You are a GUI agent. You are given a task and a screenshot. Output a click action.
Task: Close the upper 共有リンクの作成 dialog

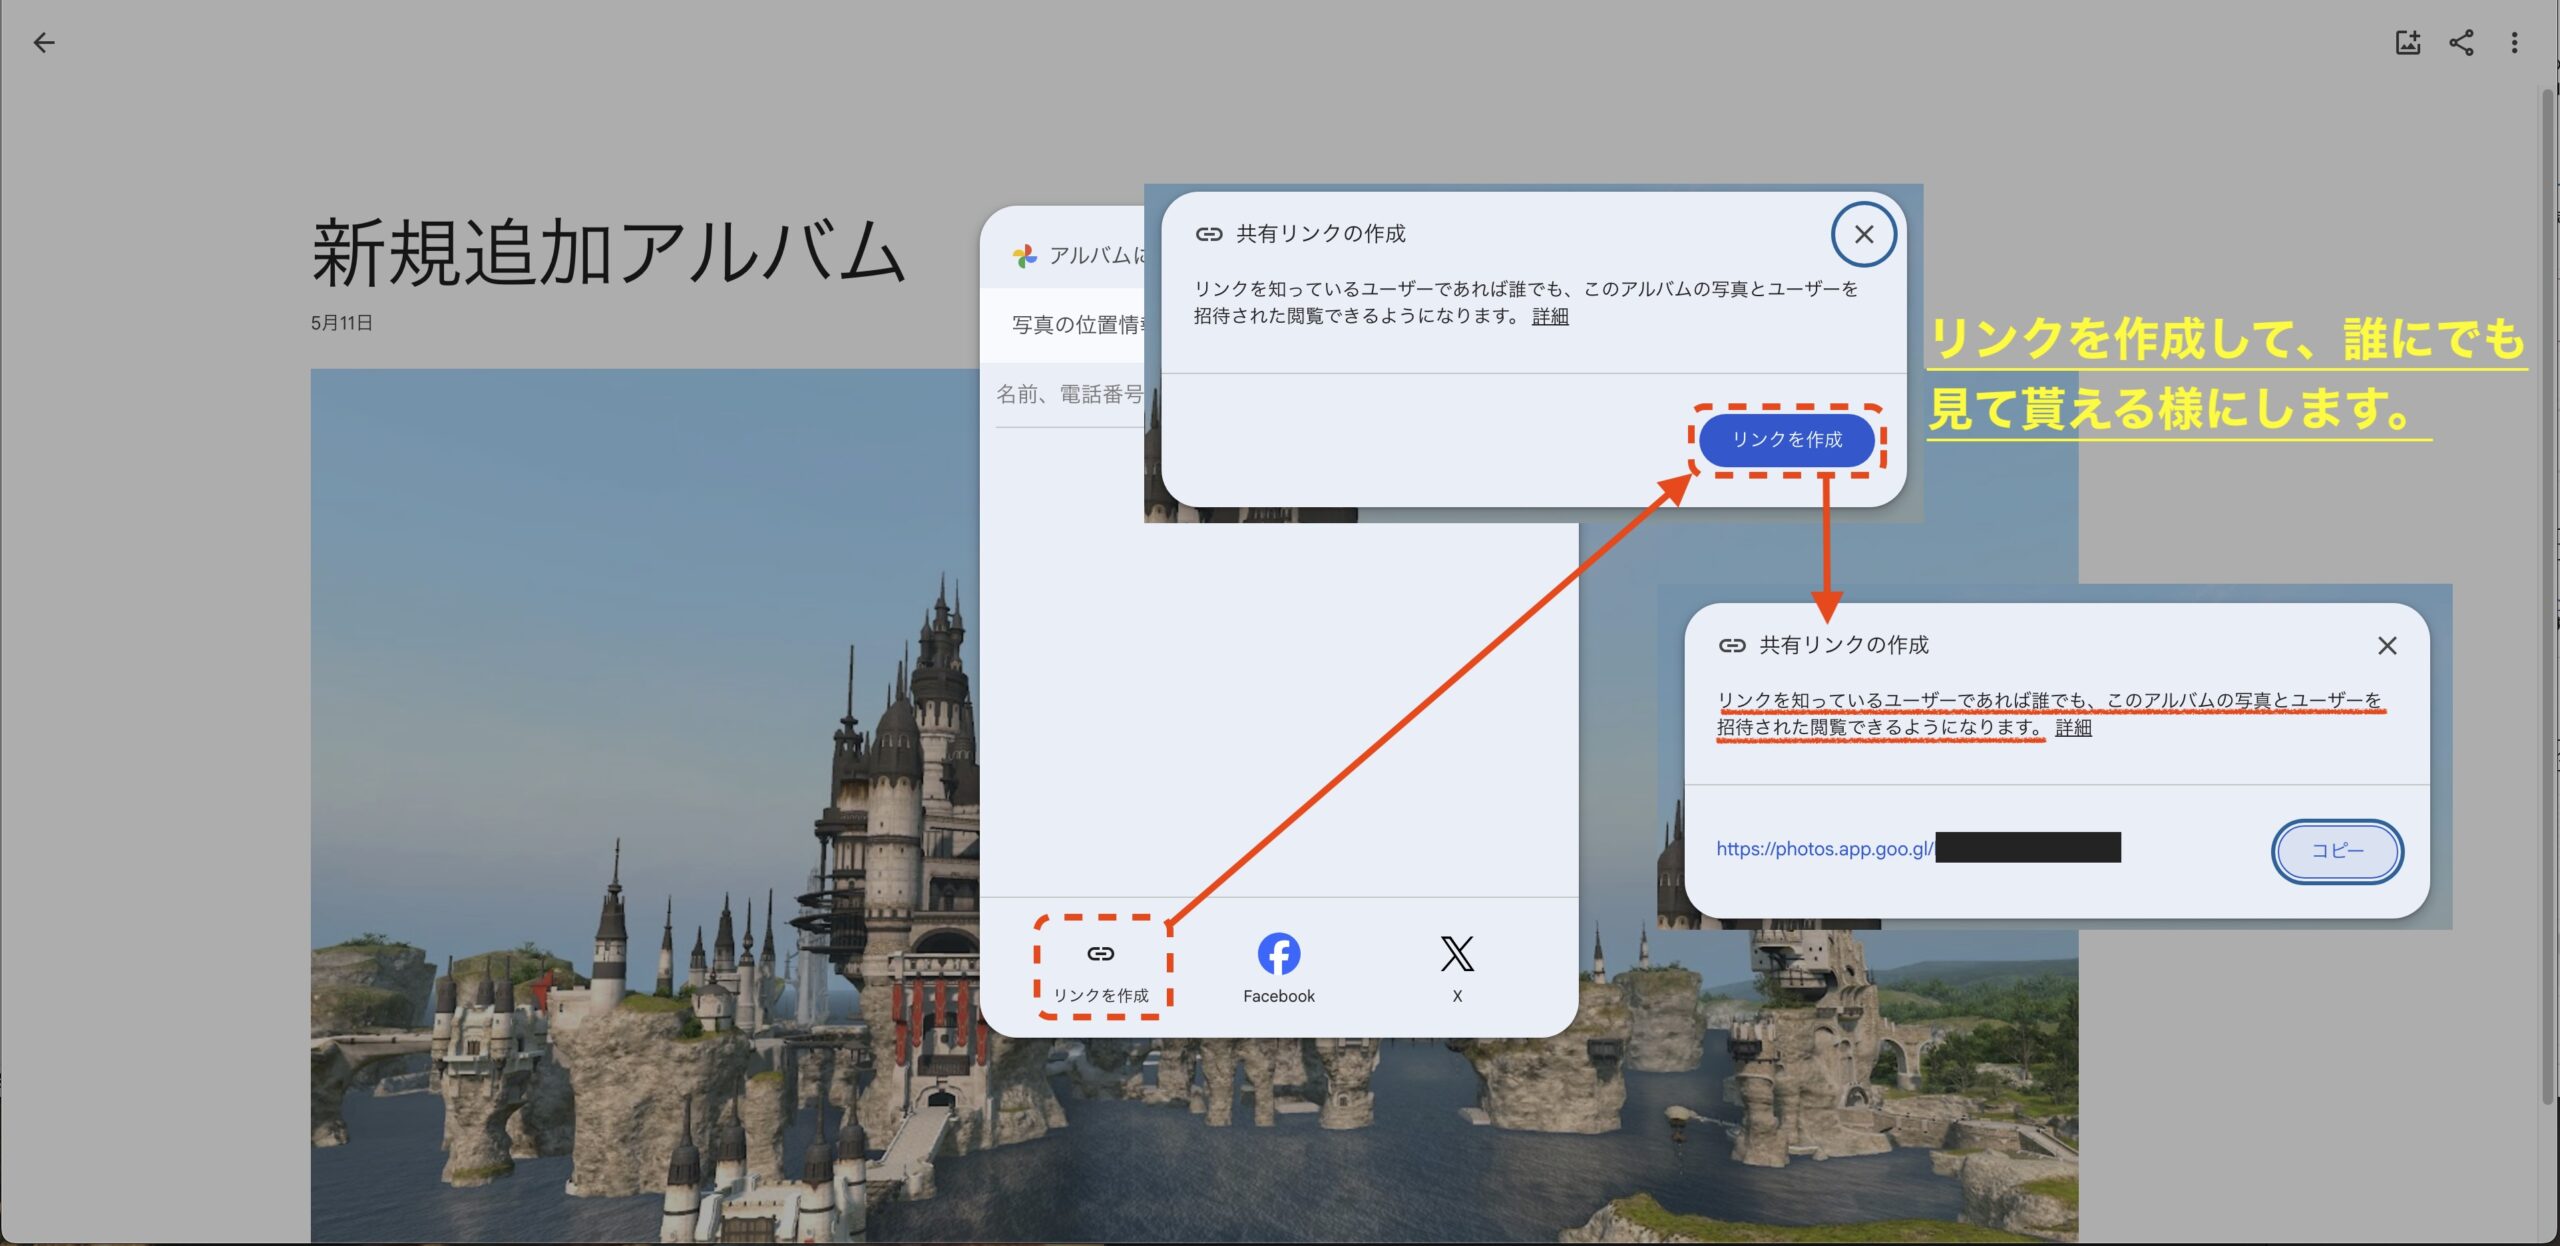(1863, 234)
